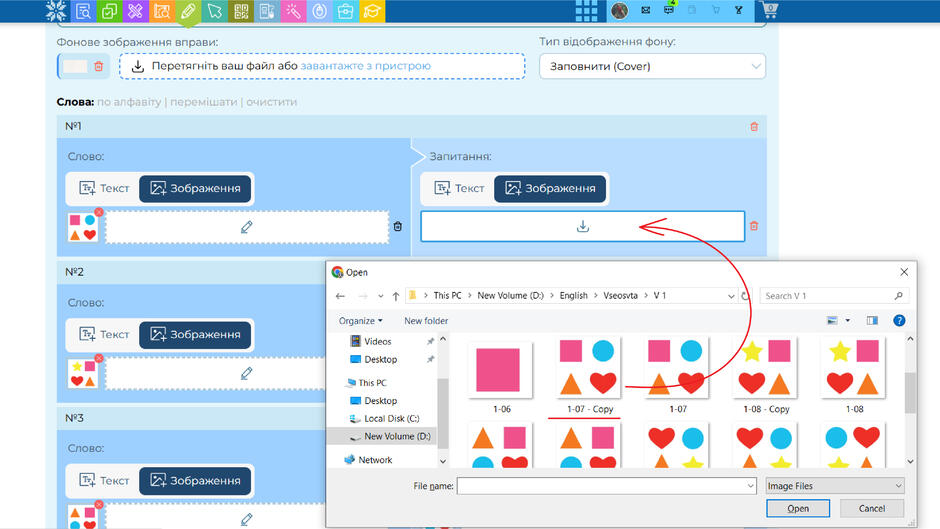Screen dimensions: 940x529
Task: Open the QR code icon in top bar
Action: 241,11
